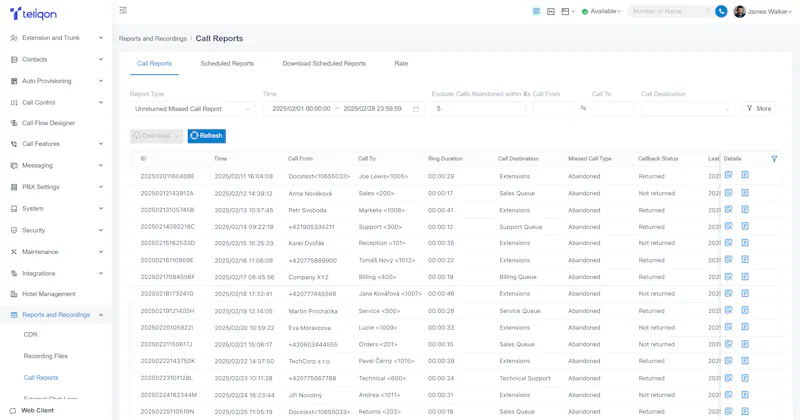Screen dimensions: 800x420
Task: Open the James Walker avatar picture
Action: pos(739,11)
